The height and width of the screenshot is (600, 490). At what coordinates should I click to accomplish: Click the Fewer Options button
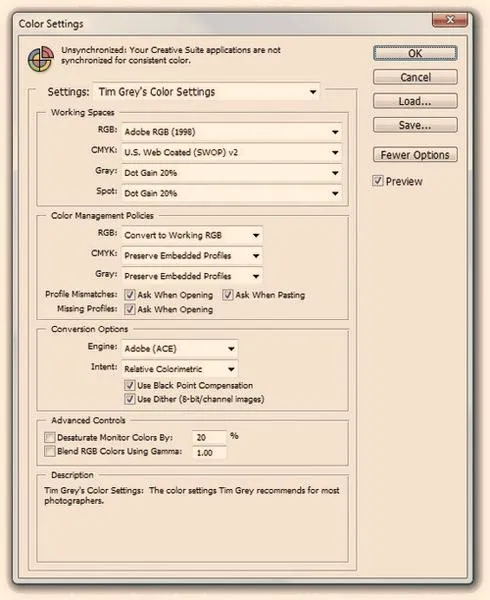click(415, 155)
